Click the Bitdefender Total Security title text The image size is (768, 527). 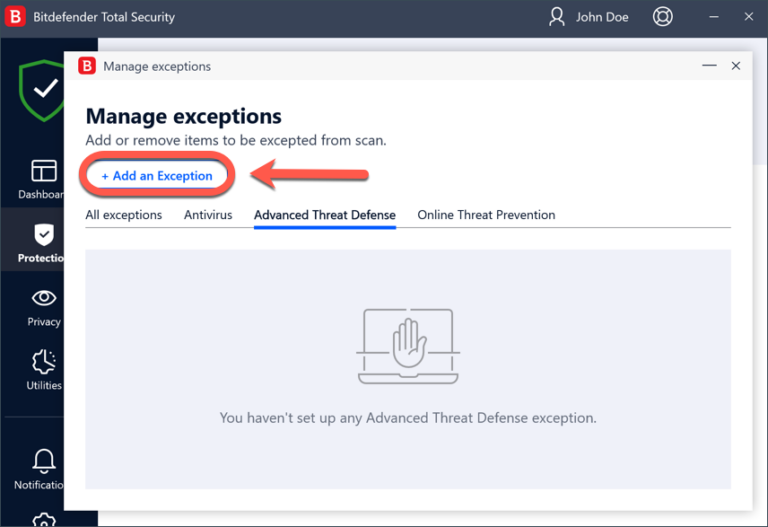point(104,17)
